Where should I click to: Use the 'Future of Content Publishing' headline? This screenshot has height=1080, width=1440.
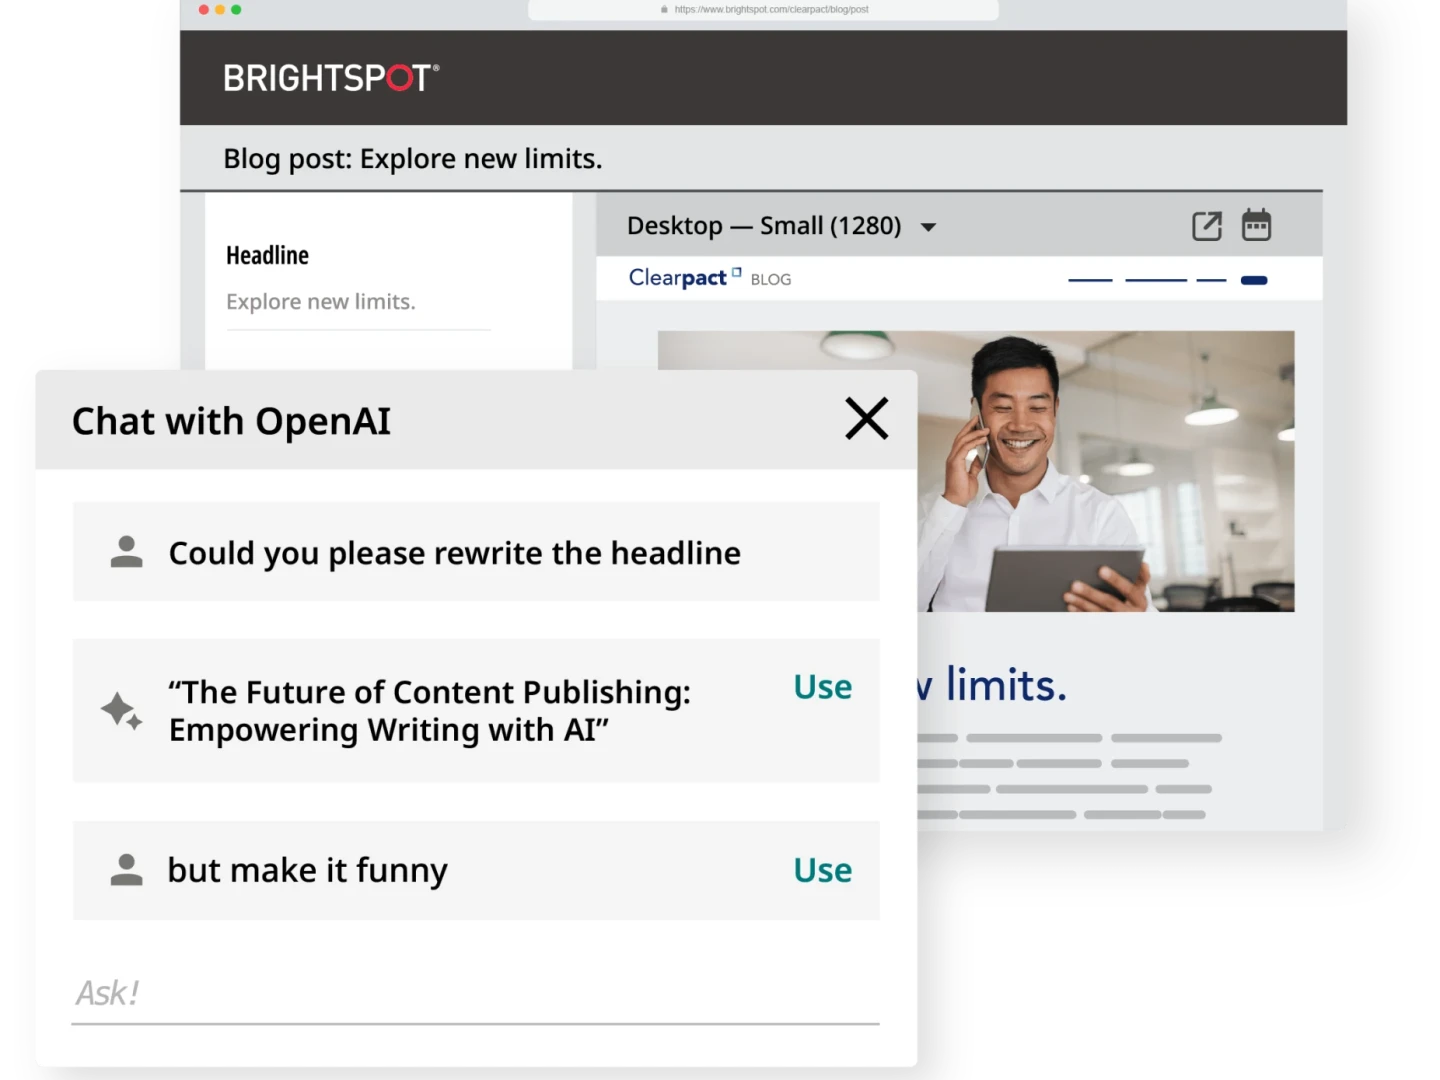point(822,687)
